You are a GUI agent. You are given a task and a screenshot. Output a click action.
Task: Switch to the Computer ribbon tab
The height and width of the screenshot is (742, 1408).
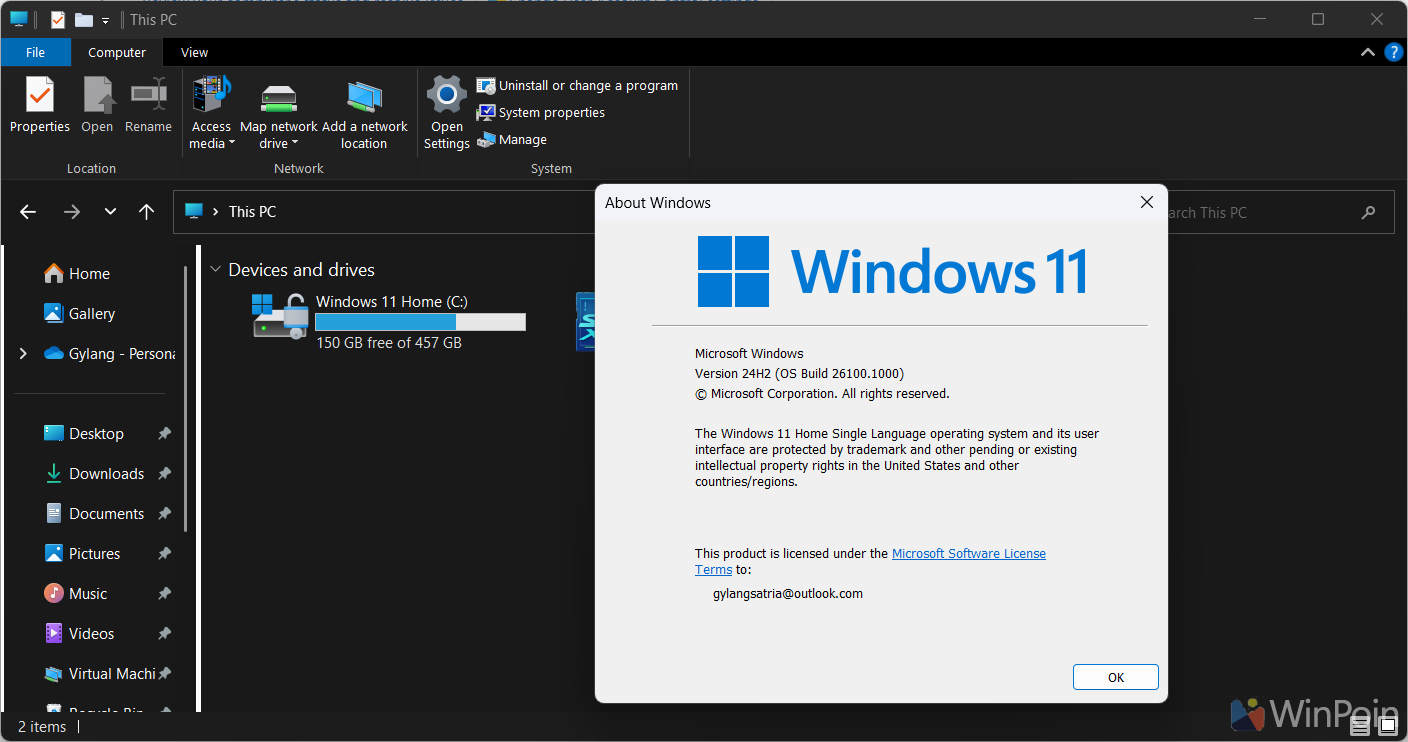(x=117, y=52)
